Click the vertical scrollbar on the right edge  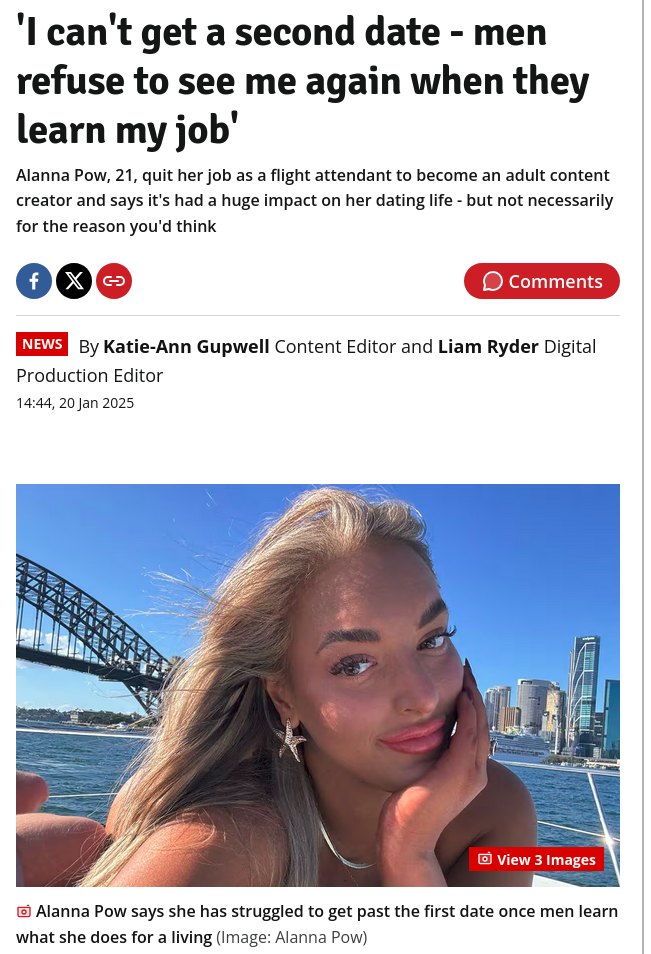click(x=643, y=477)
